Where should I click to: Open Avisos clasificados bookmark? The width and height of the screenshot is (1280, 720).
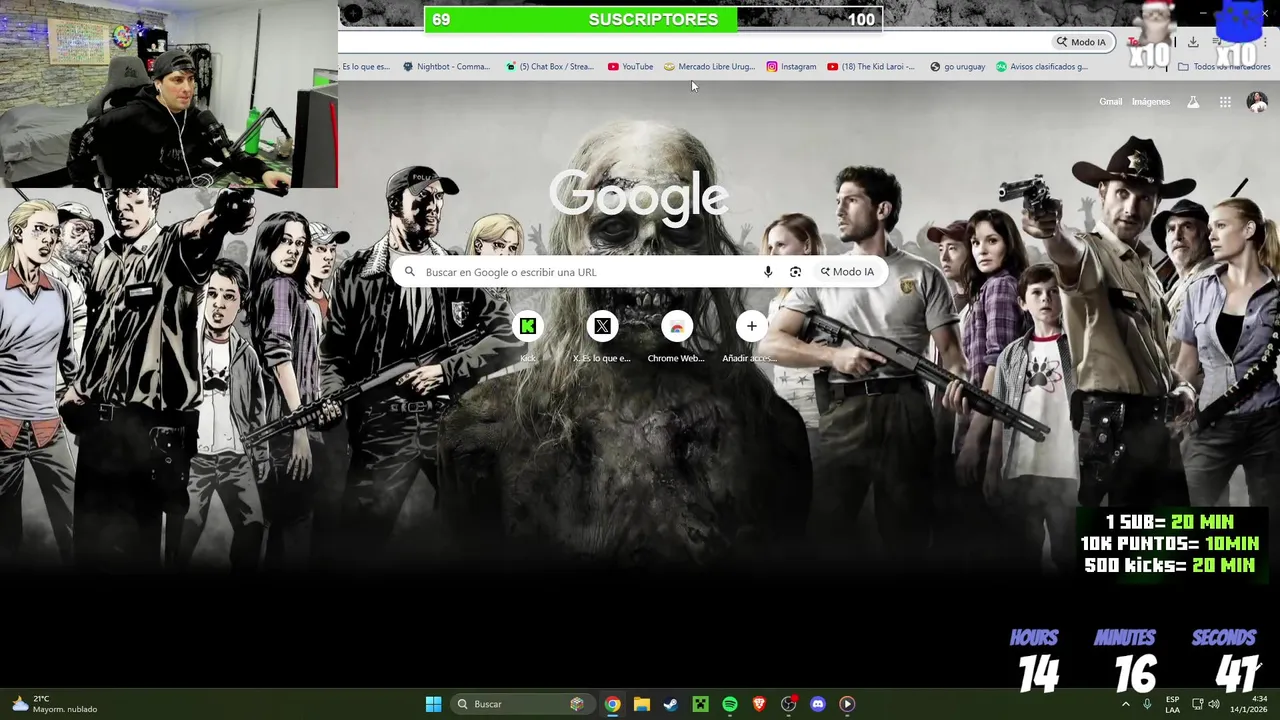(x=1041, y=67)
